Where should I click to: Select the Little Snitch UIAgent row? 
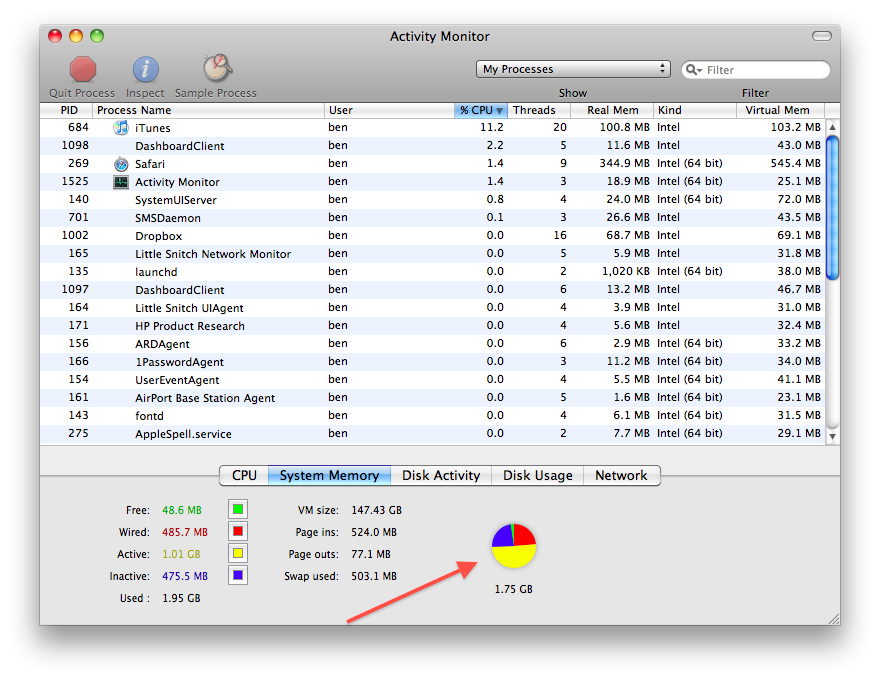point(433,307)
